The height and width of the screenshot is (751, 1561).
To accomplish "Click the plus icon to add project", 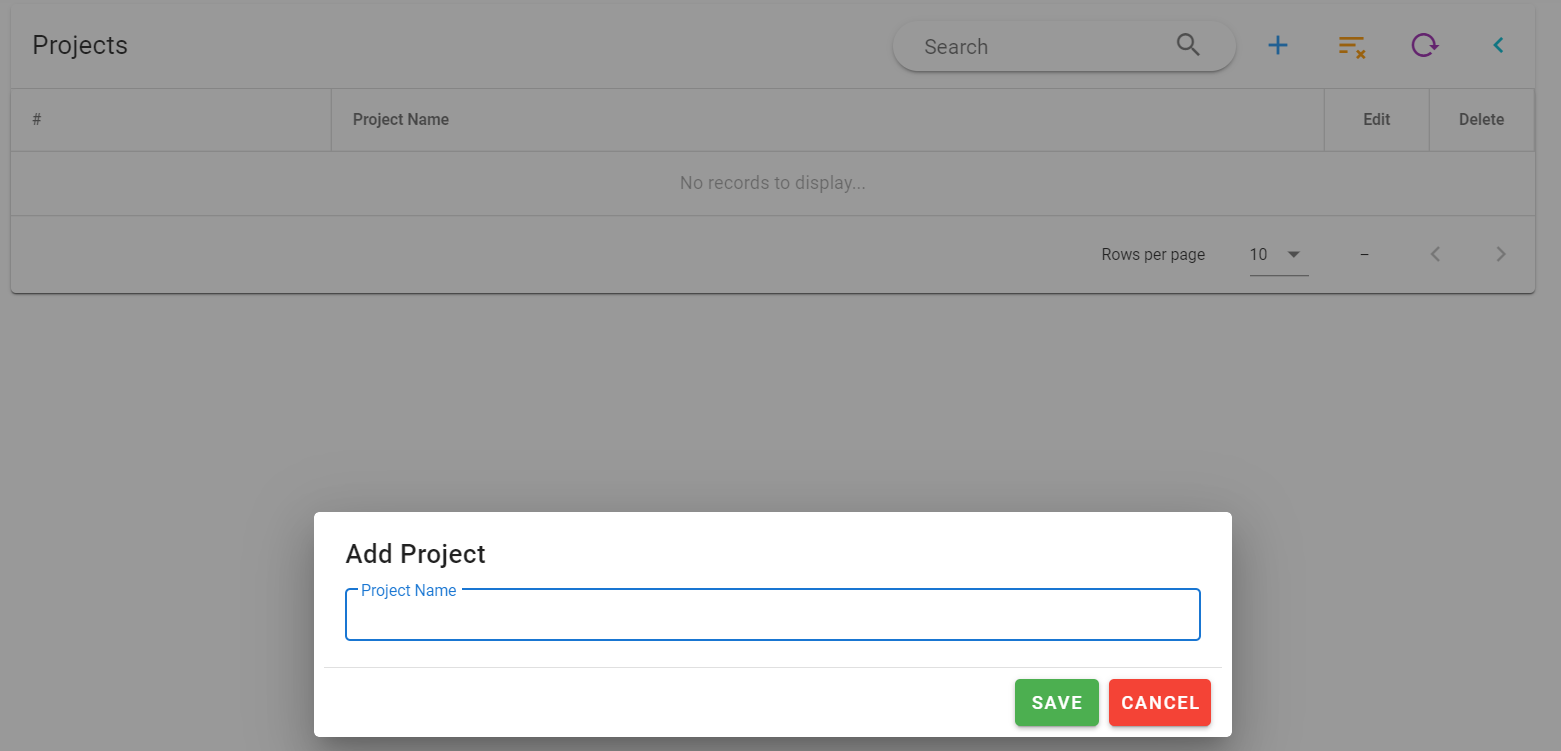I will click(x=1278, y=45).
